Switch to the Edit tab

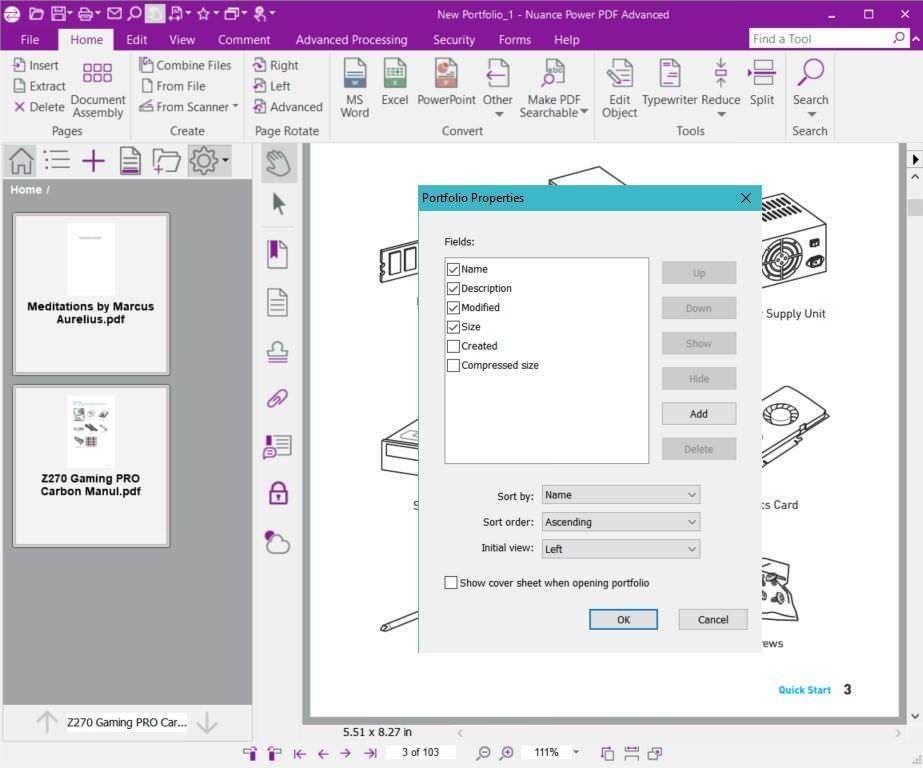click(x=136, y=39)
